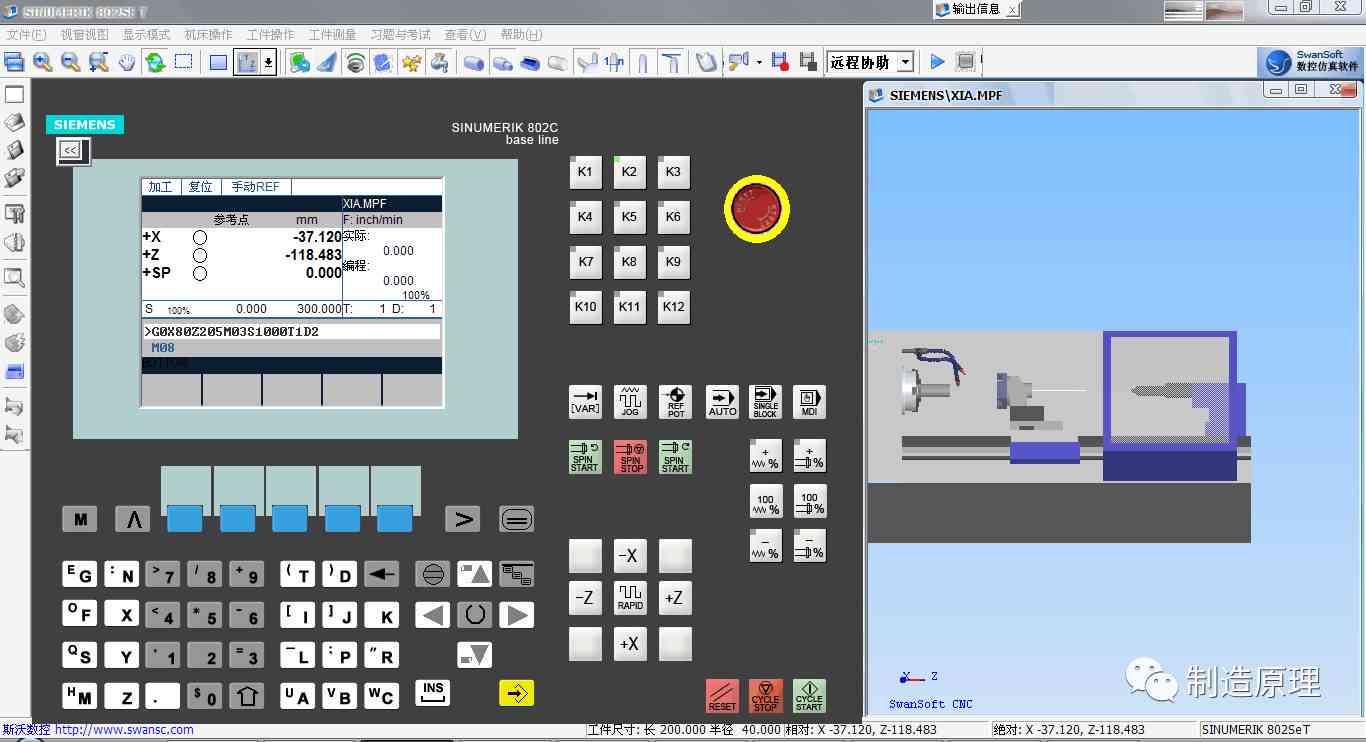Toggle the red emergency stop button
1366x742 pixels.
pyautogui.click(x=757, y=209)
